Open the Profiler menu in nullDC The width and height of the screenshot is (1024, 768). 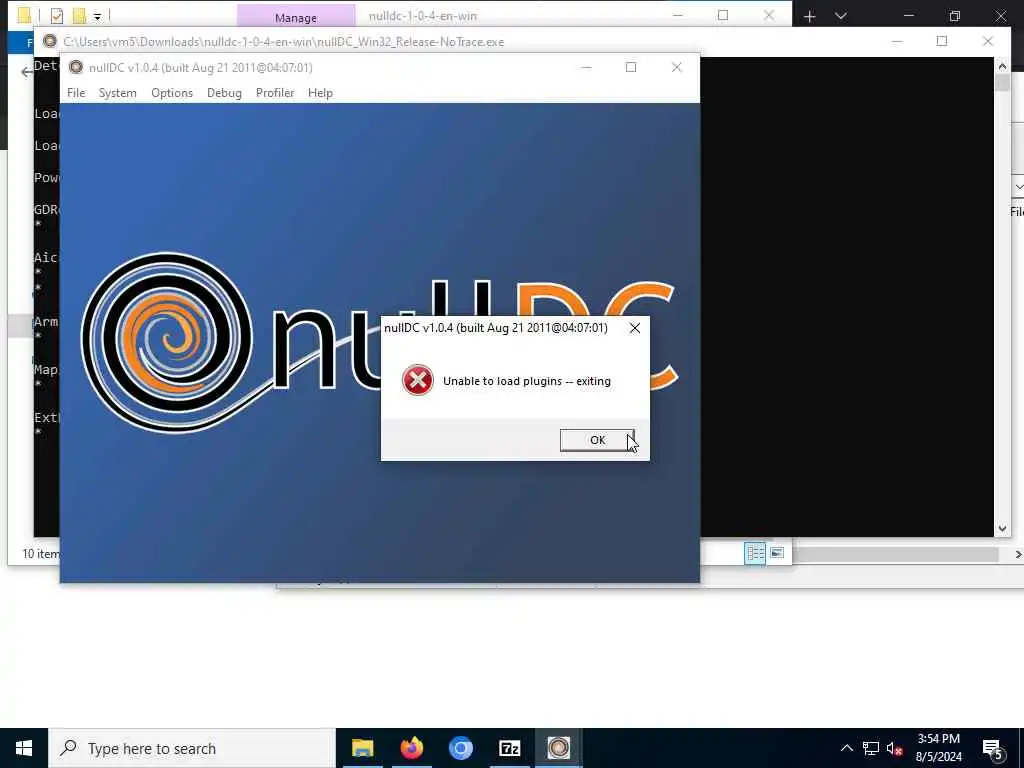tap(275, 93)
